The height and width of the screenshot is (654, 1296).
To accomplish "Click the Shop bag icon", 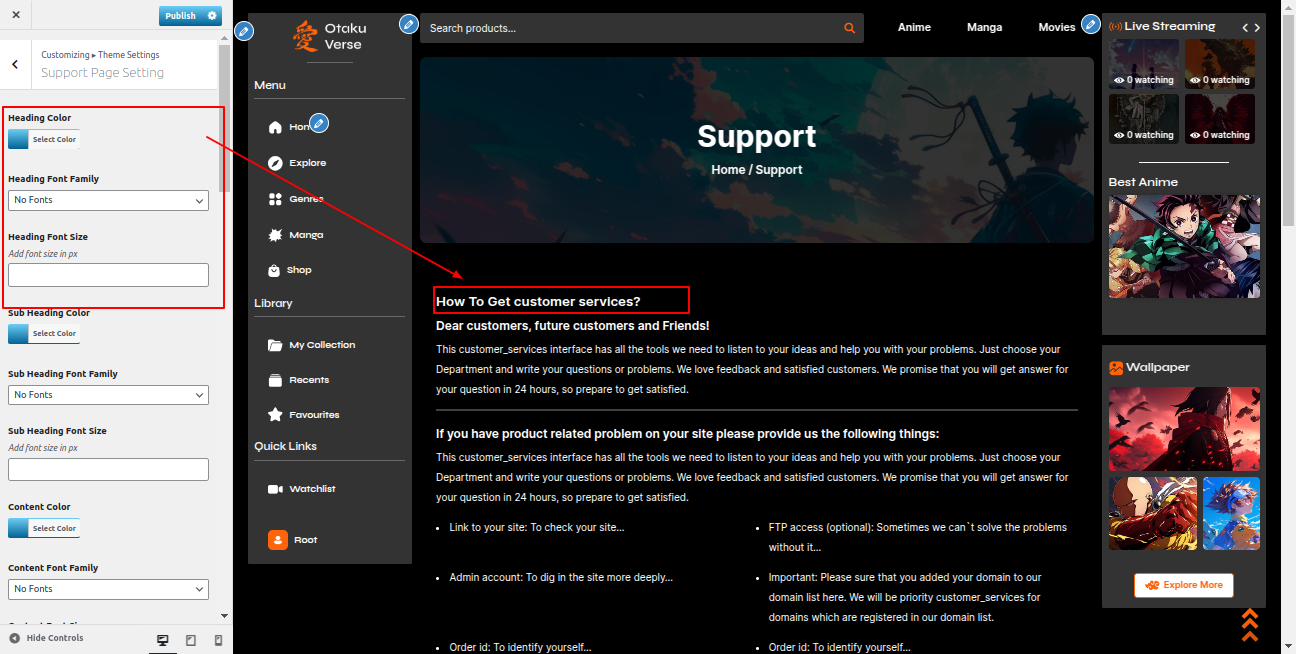I will [x=275, y=270].
